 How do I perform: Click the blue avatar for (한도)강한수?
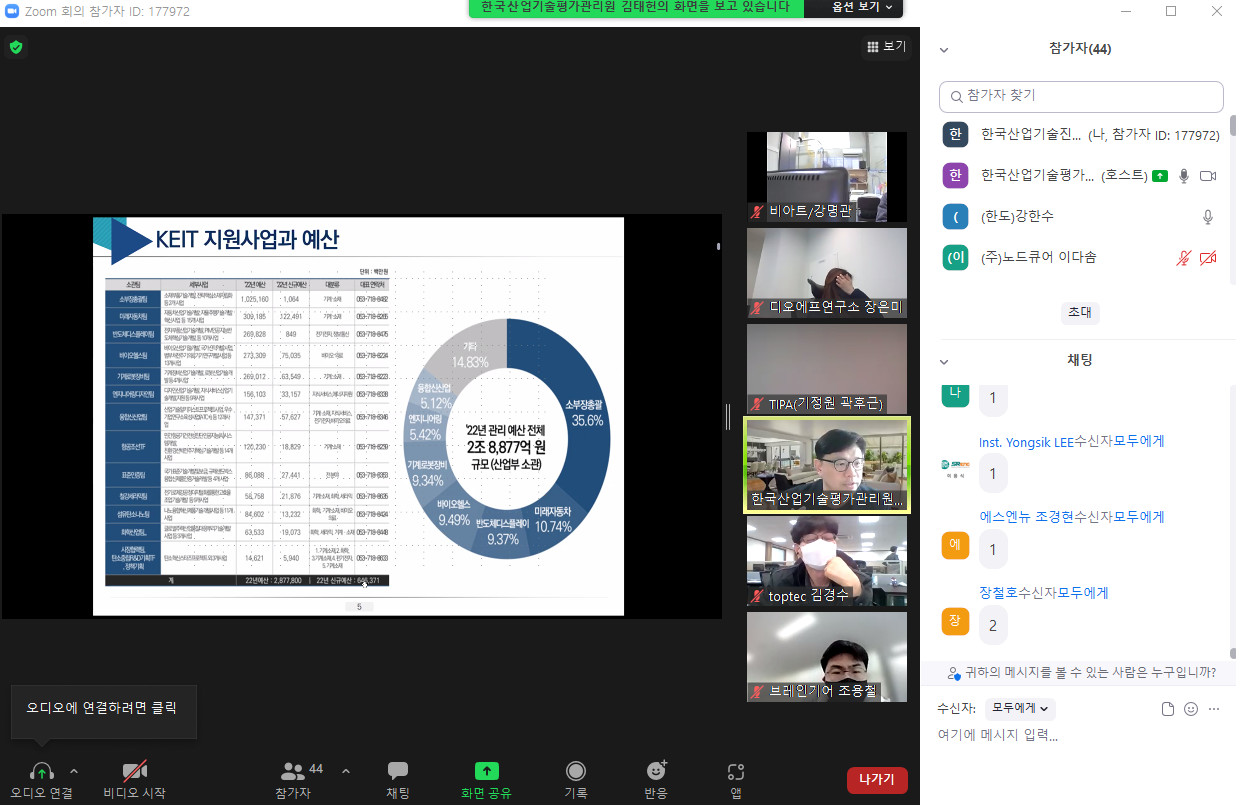956,216
